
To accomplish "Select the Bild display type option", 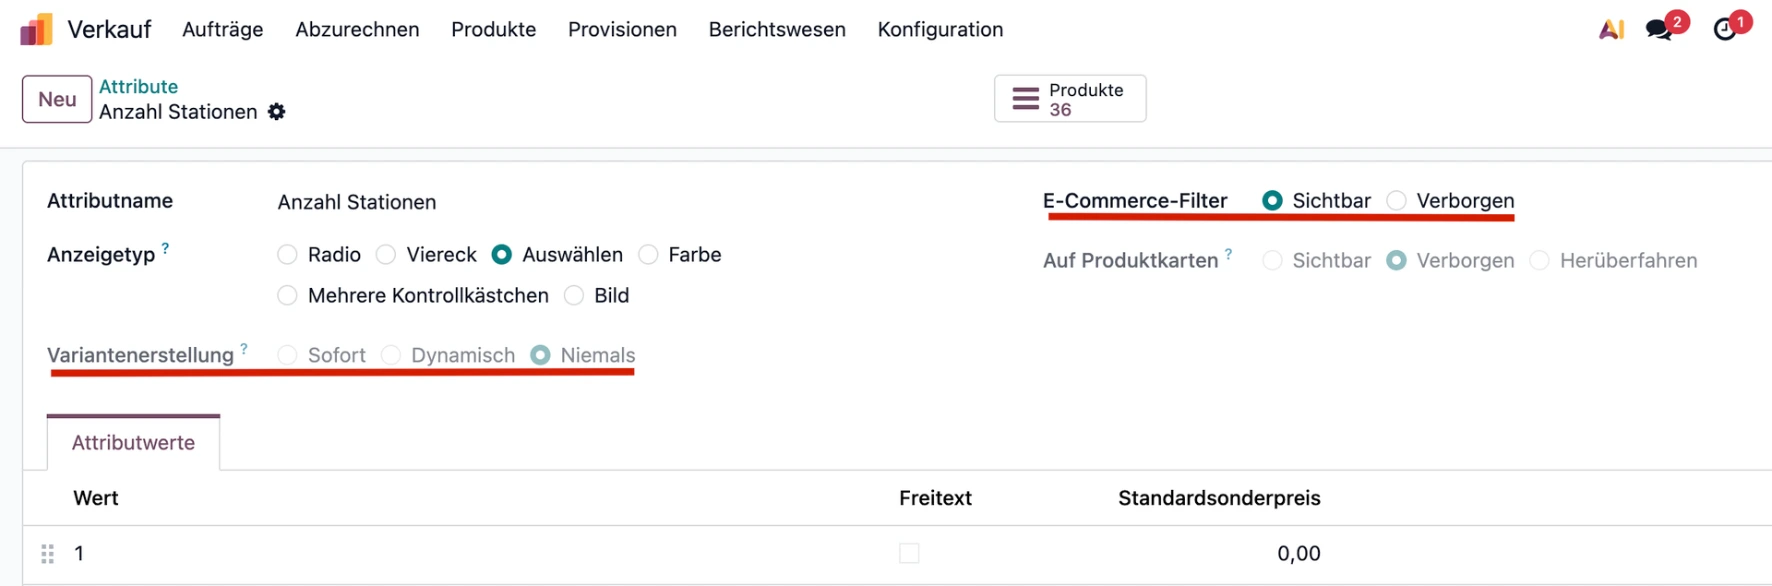I will point(574,295).
